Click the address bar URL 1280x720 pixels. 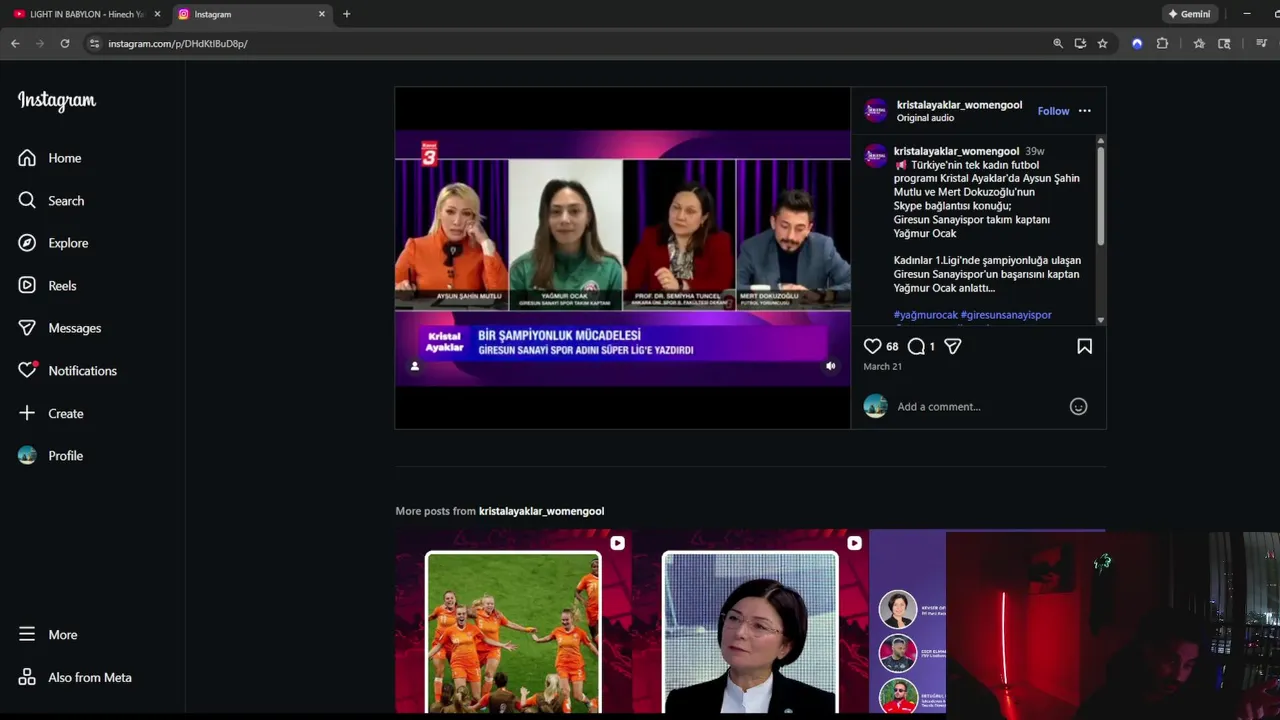[x=177, y=44]
